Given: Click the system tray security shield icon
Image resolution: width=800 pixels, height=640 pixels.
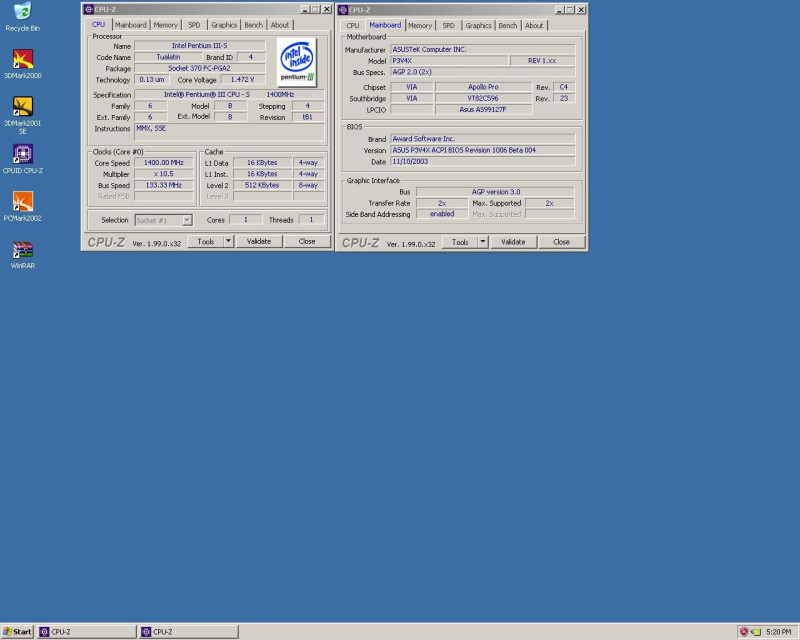Looking at the screenshot, I should click(x=744, y=632).
